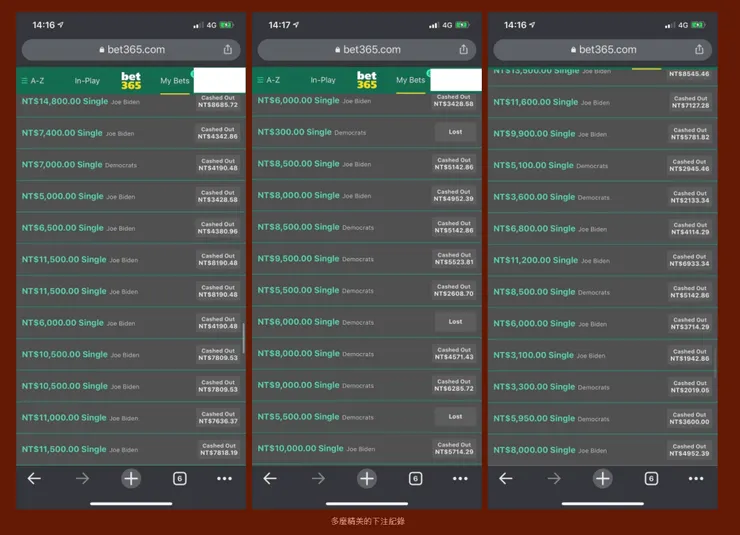Open the tab switcher in the middle phone
The height and width of the screenshot is (535, 740).
pos(415,478)
